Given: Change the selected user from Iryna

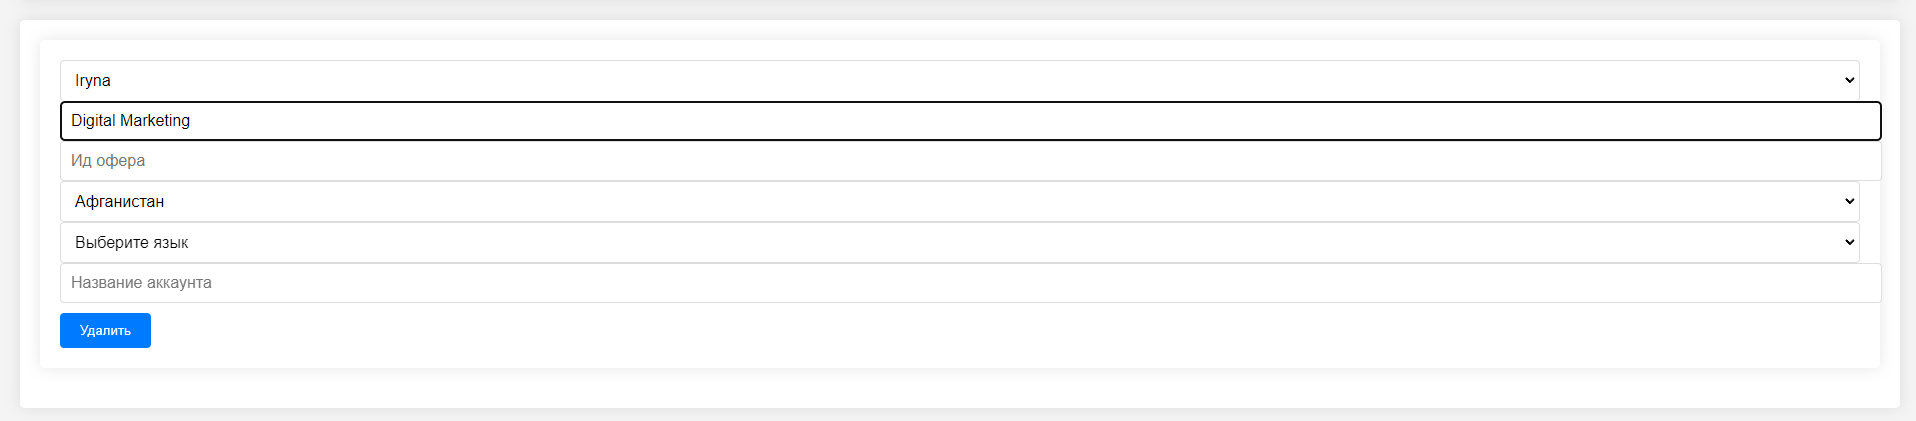Looking at the screenshot, I should point(960,80).
